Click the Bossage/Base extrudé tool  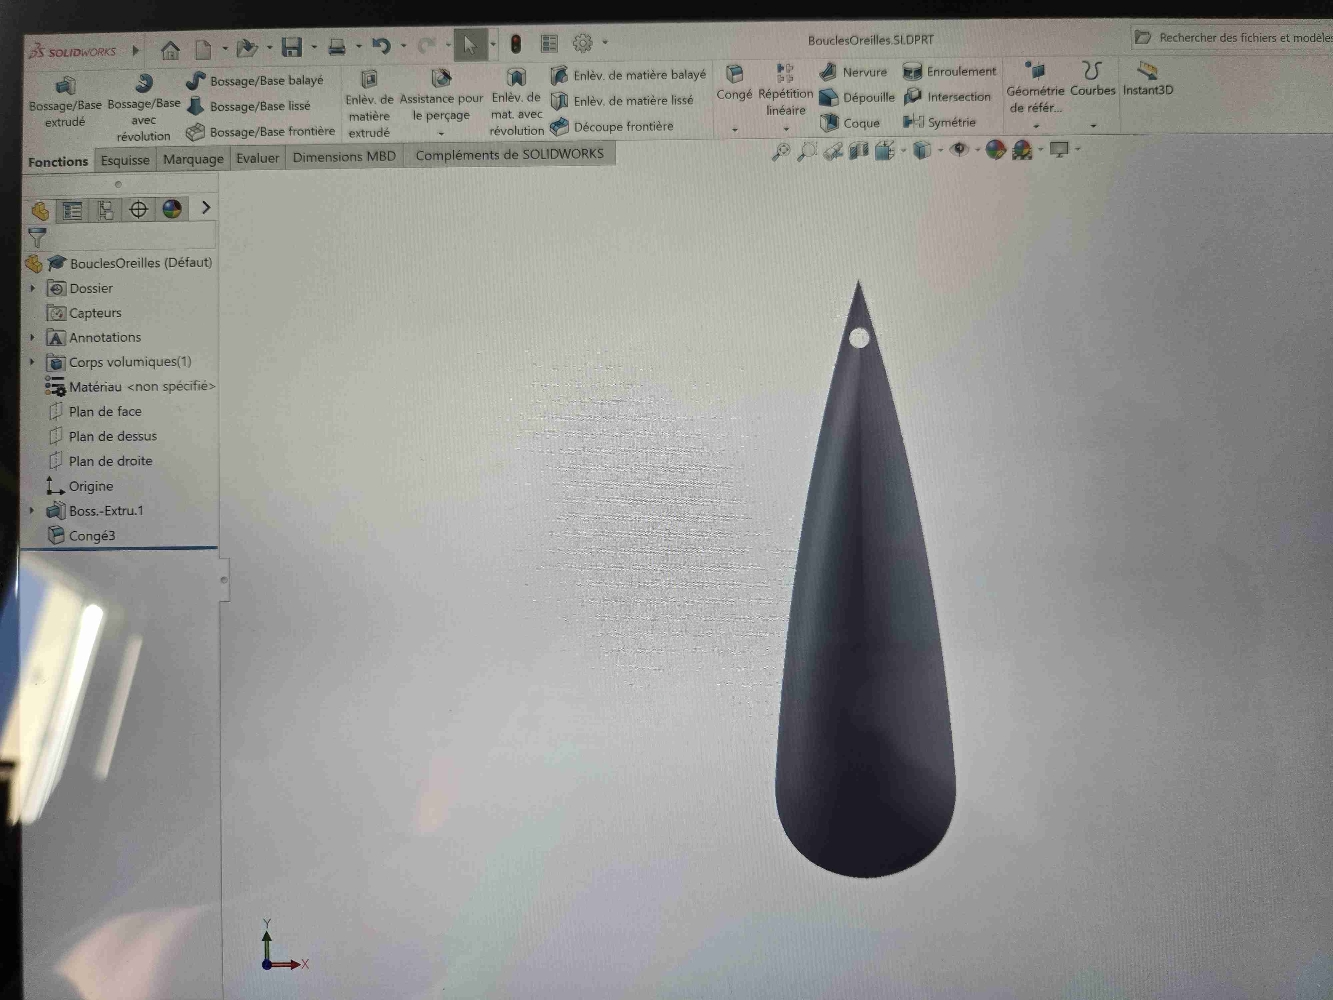[65, 100]
